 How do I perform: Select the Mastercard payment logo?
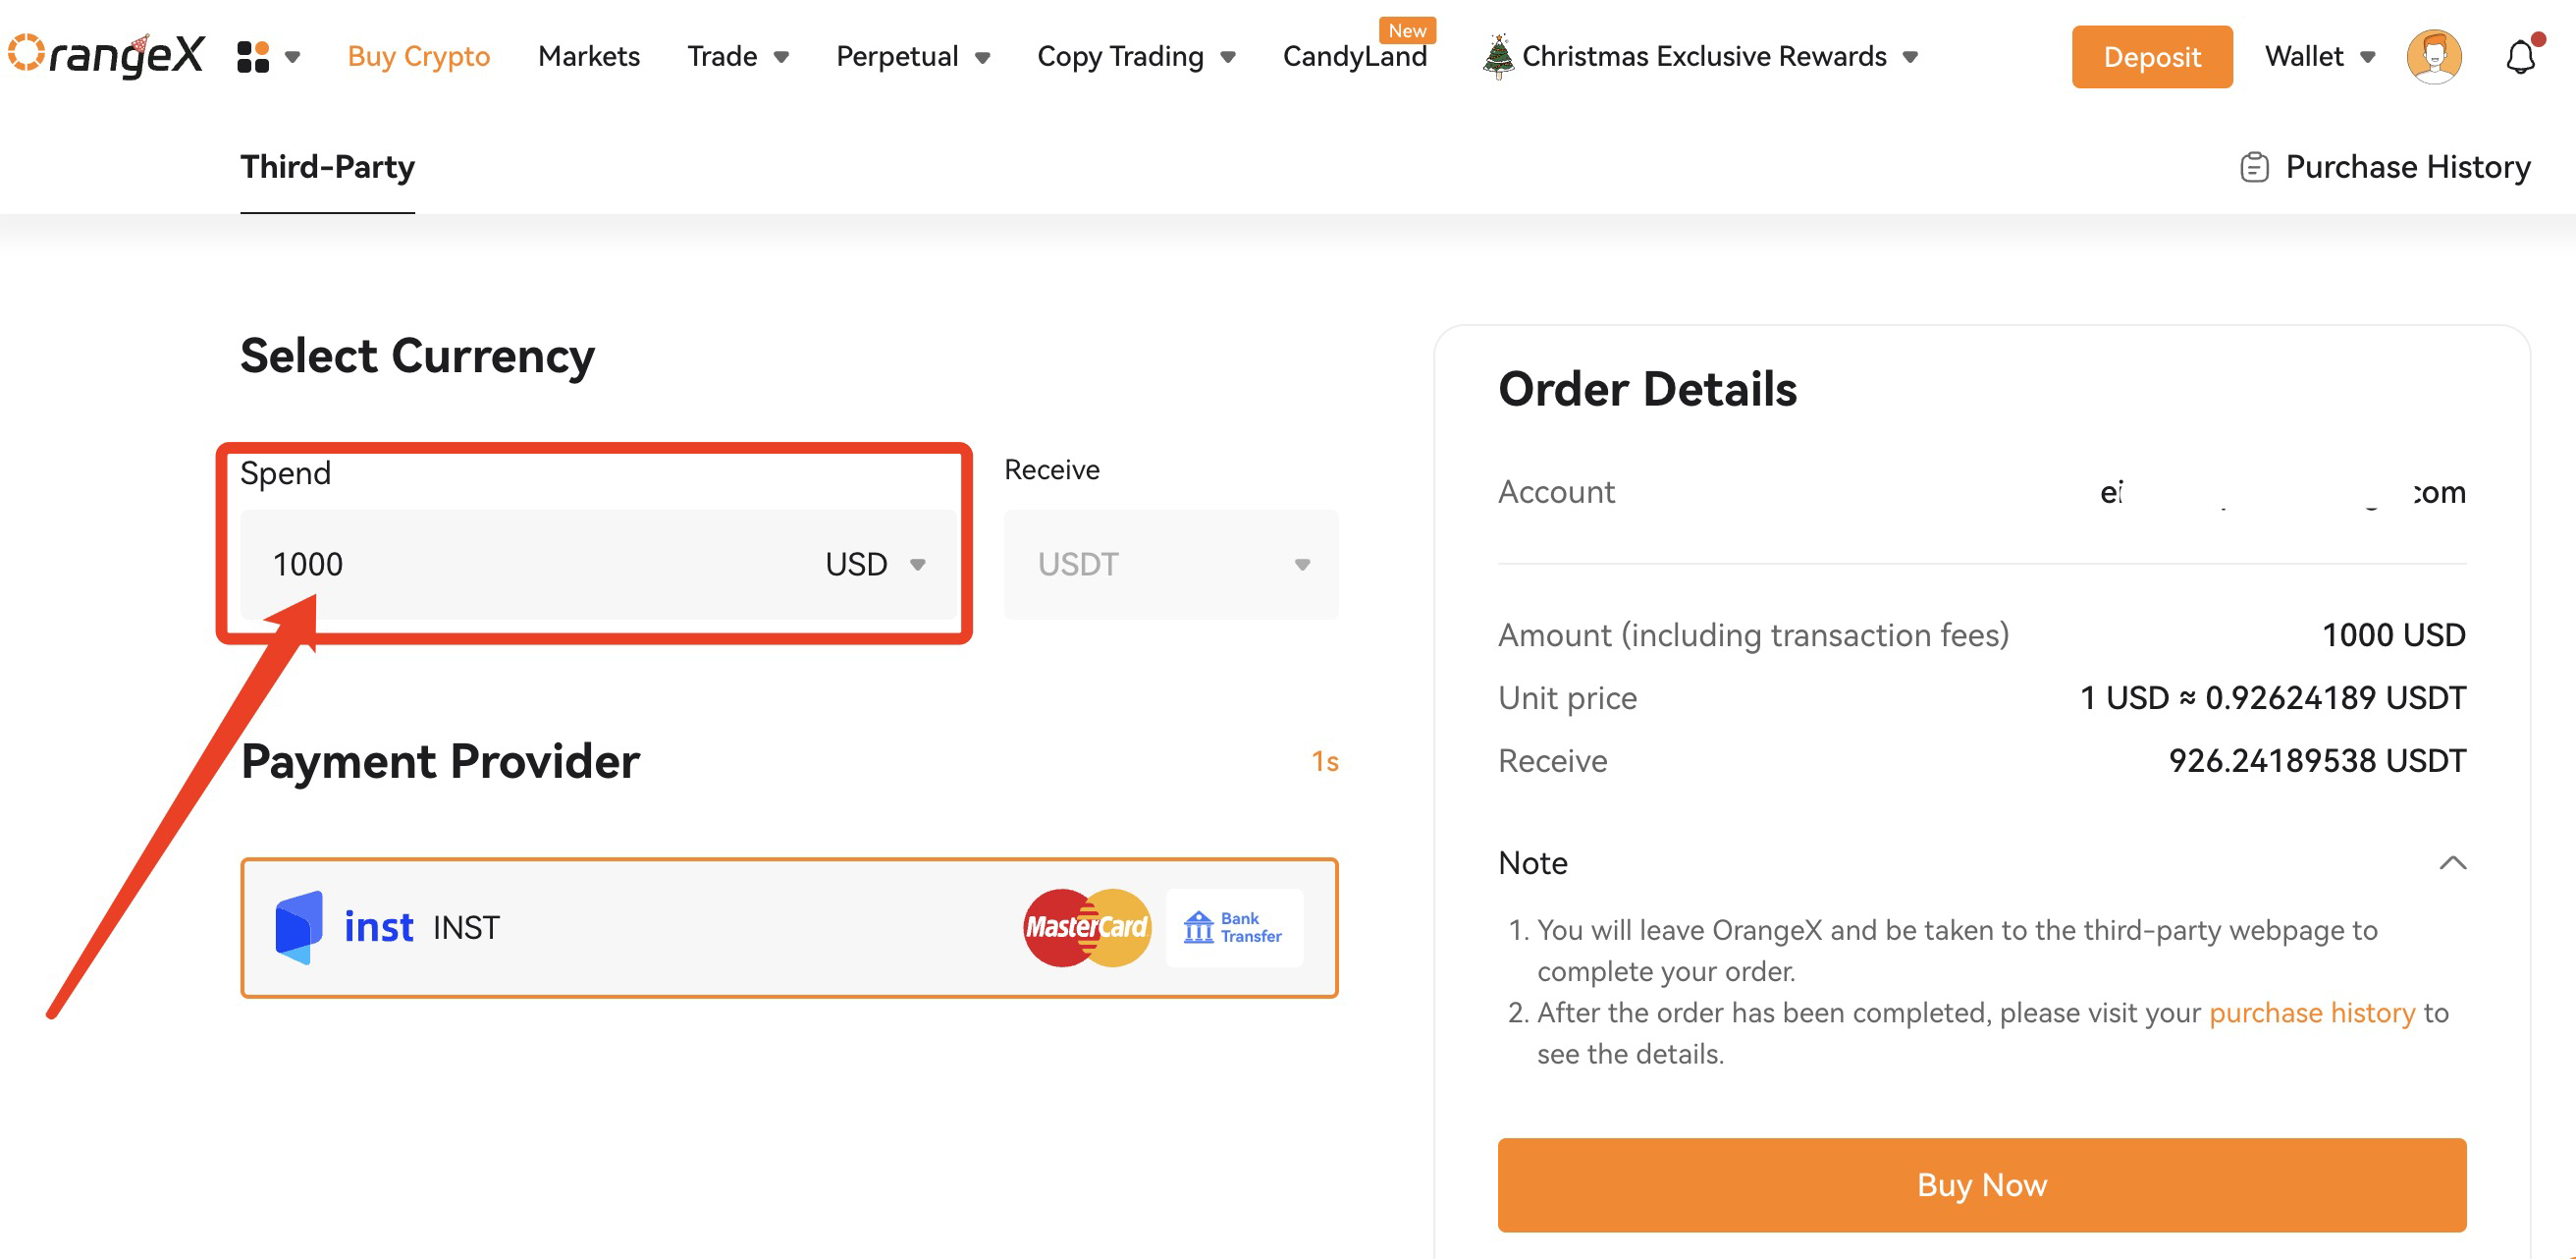pos(1087,927)
